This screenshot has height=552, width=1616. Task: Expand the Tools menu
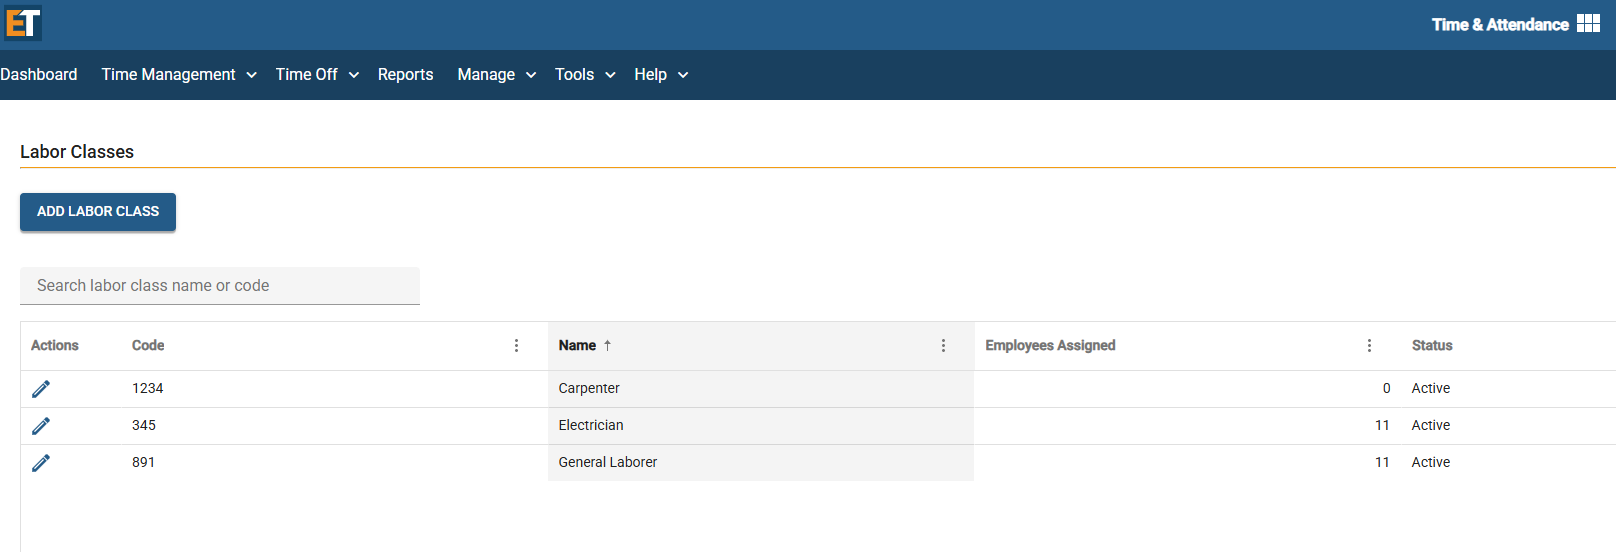(x=585, y=75)
